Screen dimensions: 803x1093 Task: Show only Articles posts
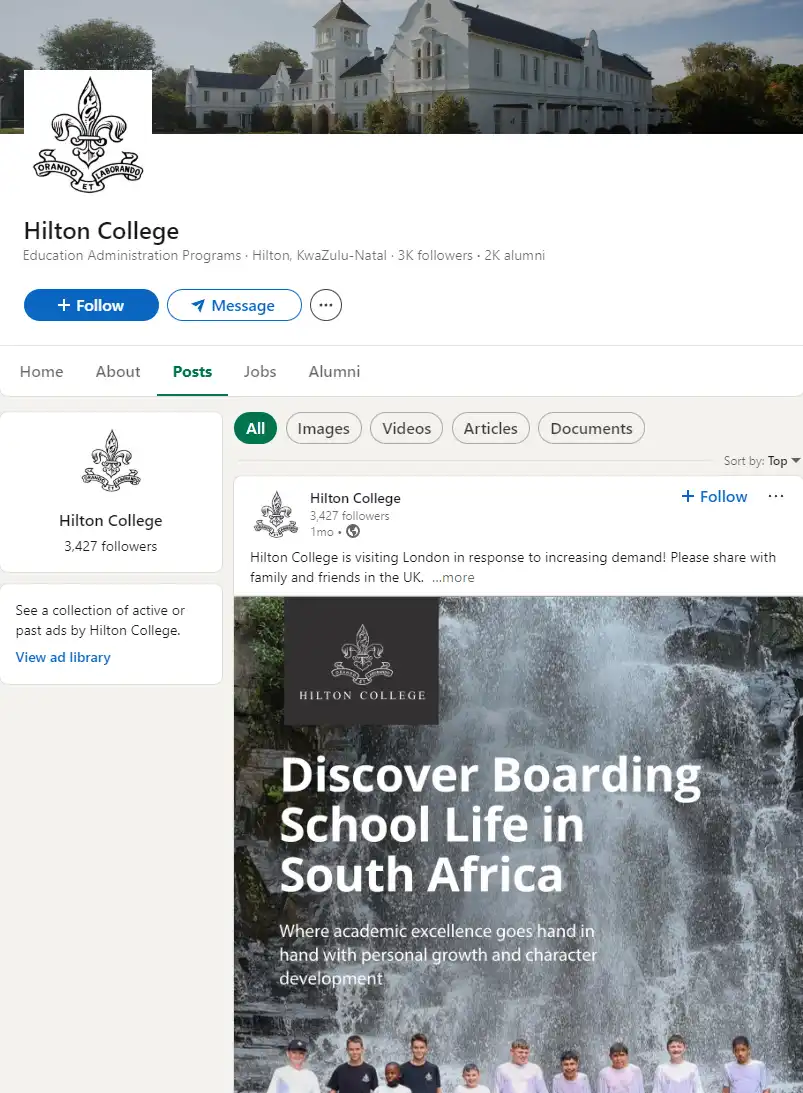tap(490, 428)
